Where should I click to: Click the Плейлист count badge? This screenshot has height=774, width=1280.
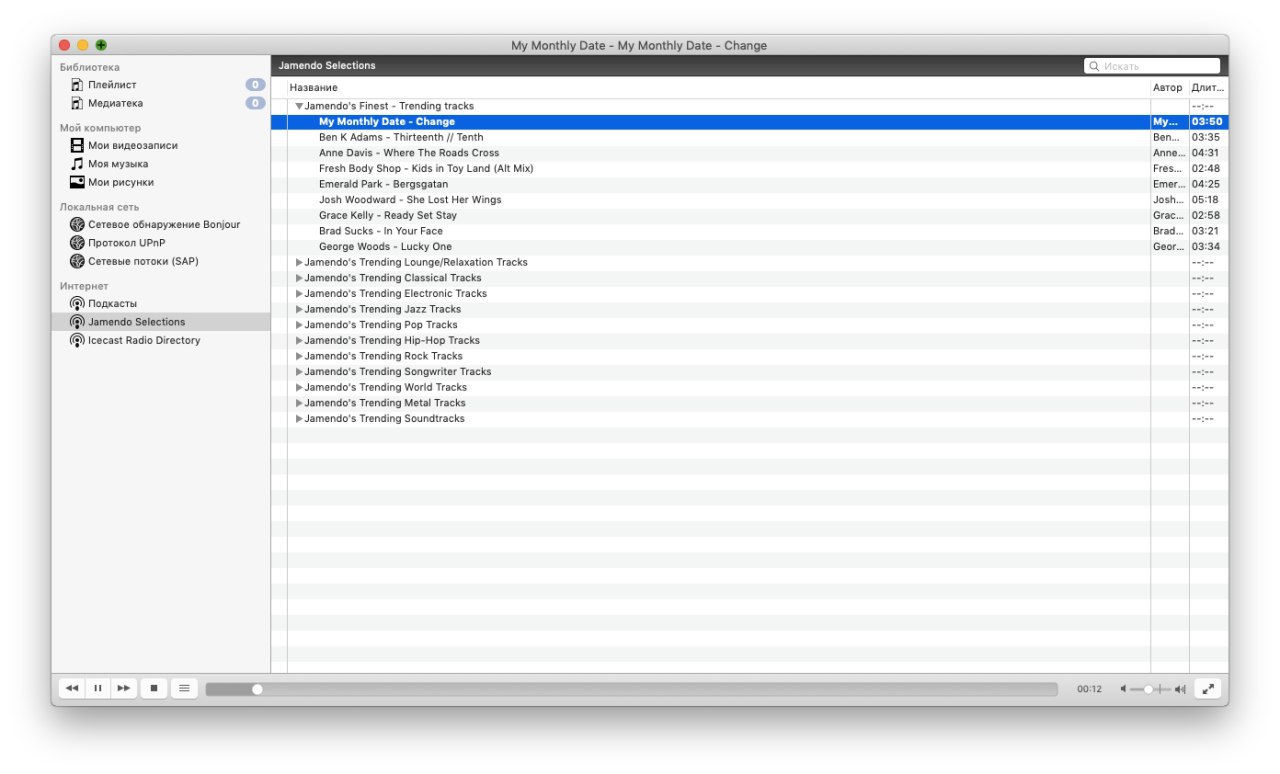coord(255,85)
